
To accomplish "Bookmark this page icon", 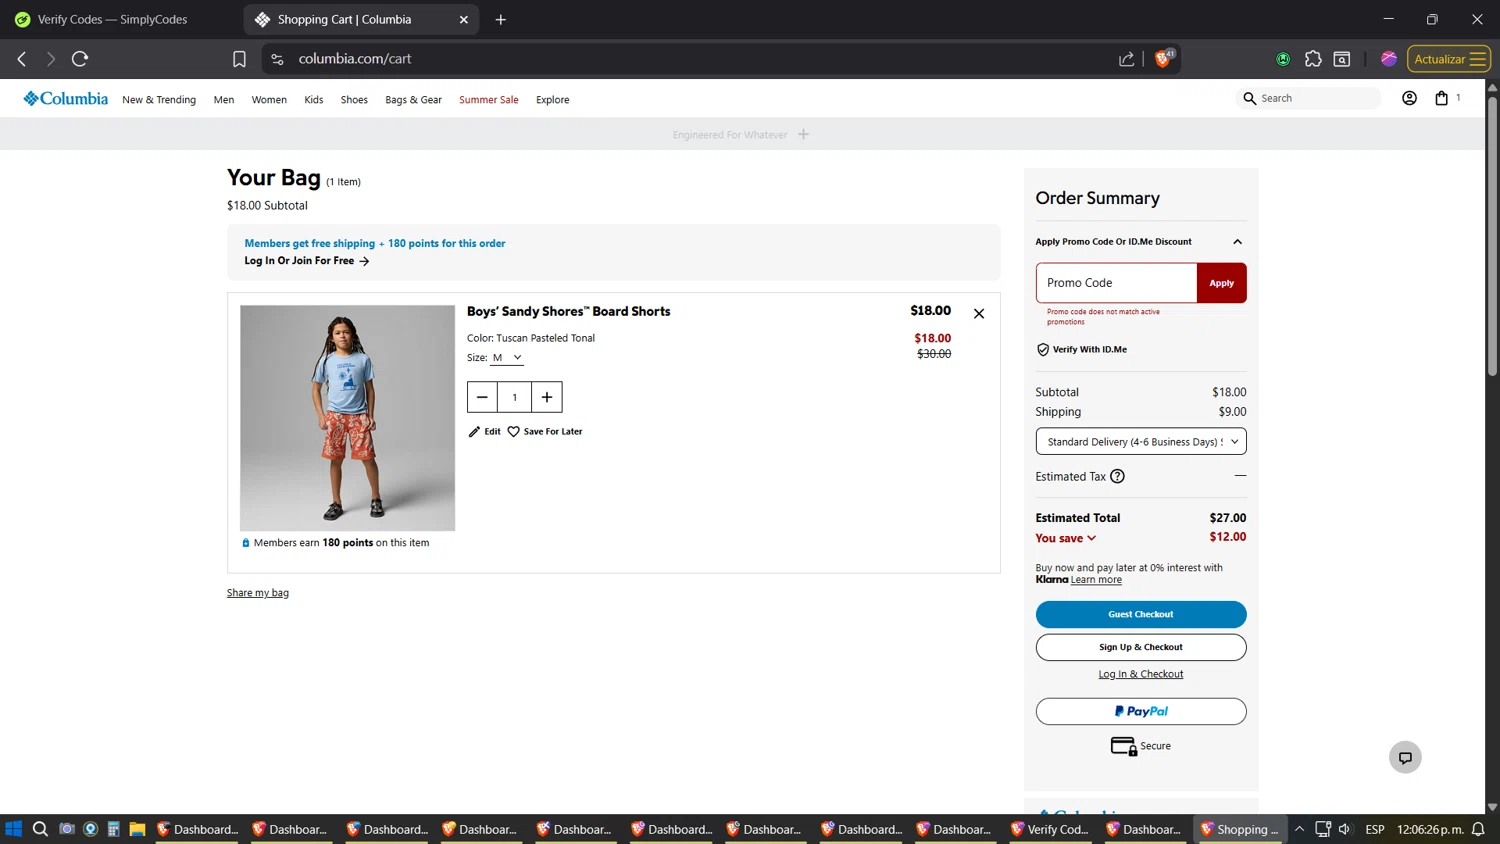I will (x=239, y=59).
